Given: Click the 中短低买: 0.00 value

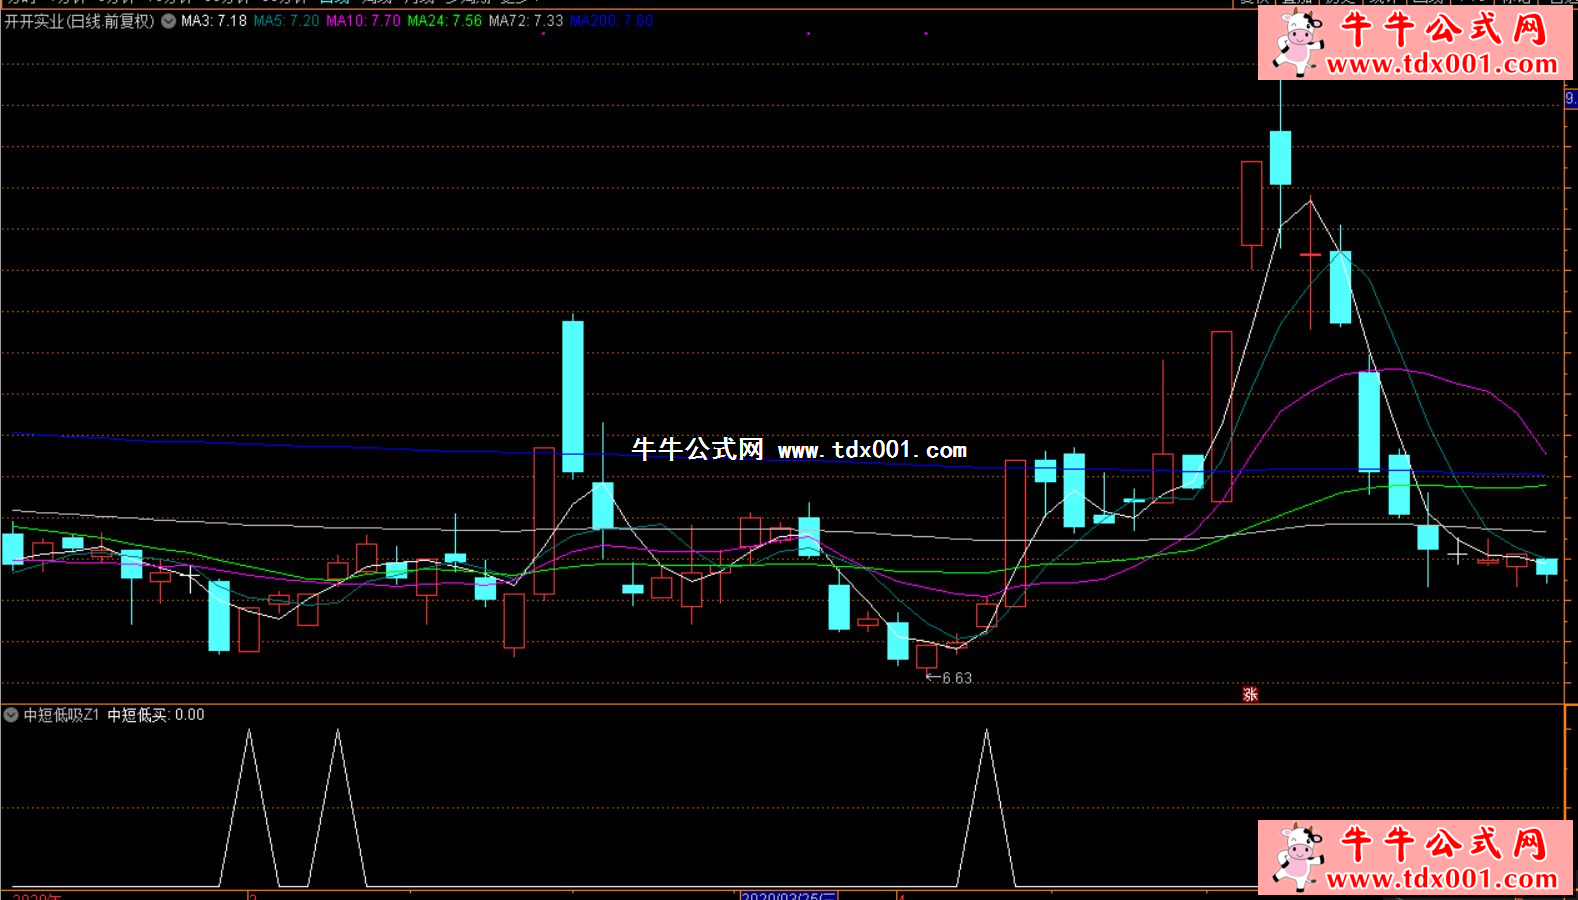Looking at the screenshot, I should (156, 715).
